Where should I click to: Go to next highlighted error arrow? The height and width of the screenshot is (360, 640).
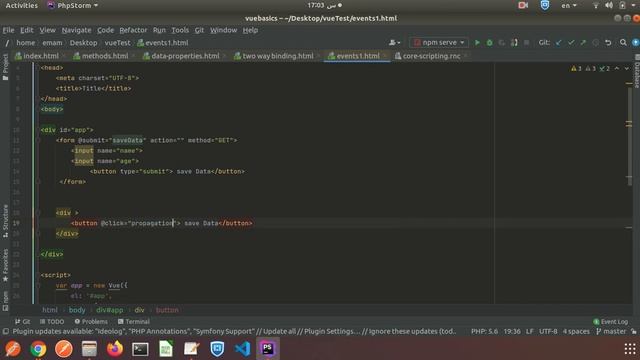pos(627,69)
